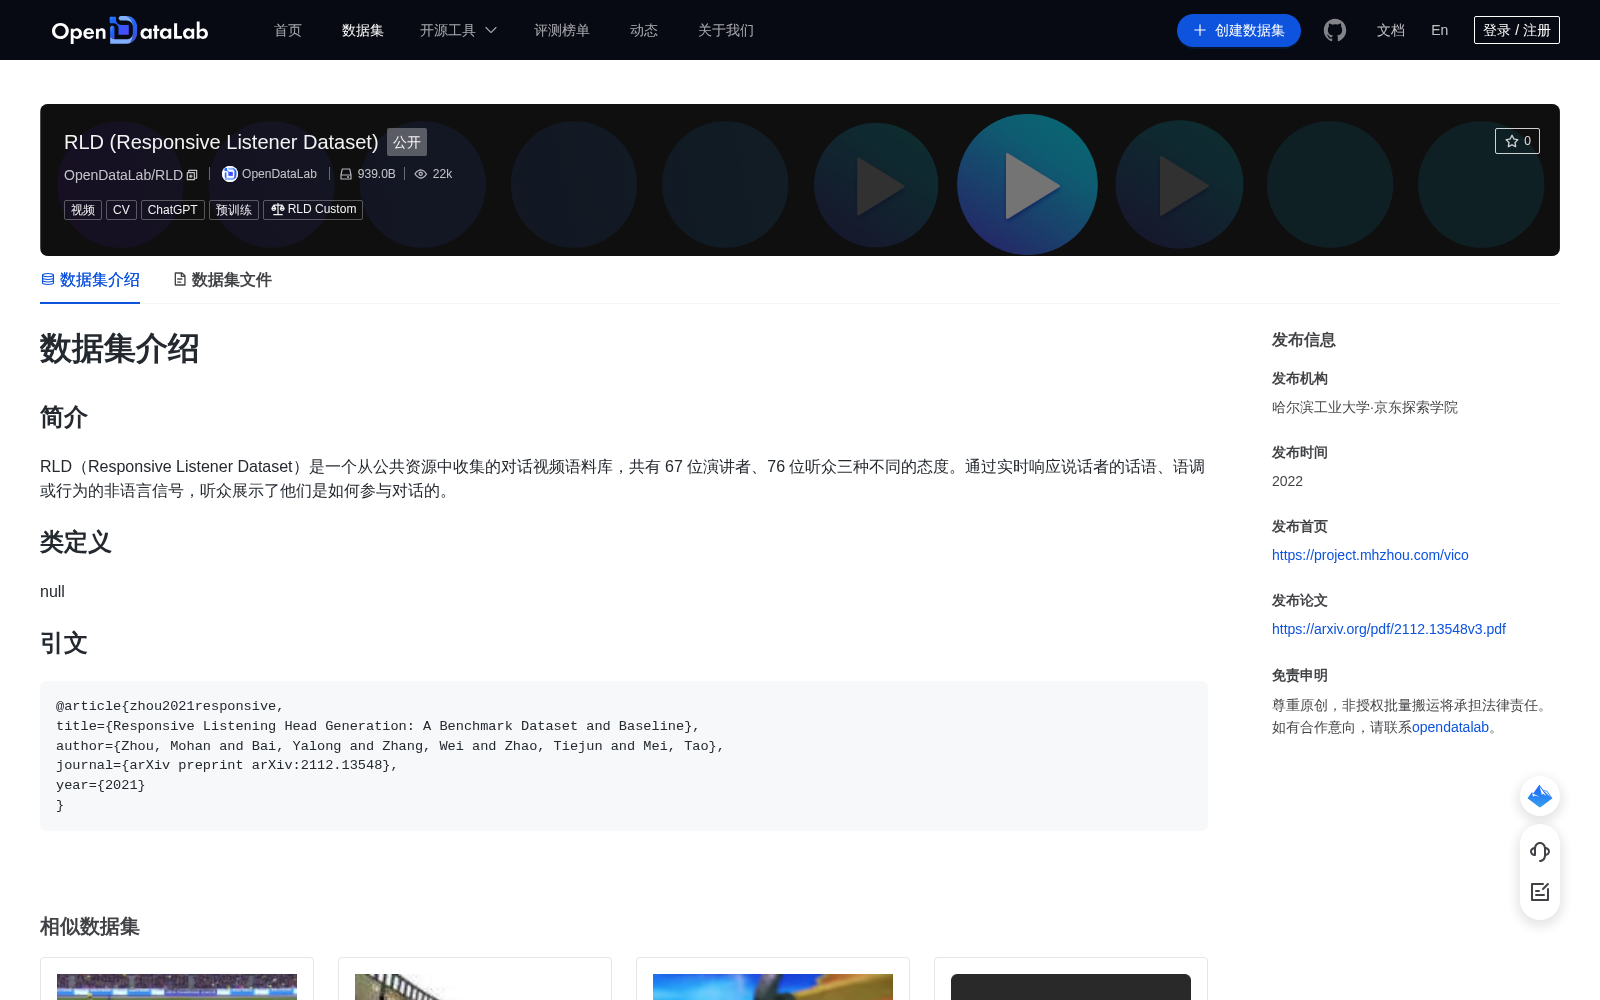Click the opendatalab contact link
Viewport: 1600px width, 1000px height.
coord(1450,727)
